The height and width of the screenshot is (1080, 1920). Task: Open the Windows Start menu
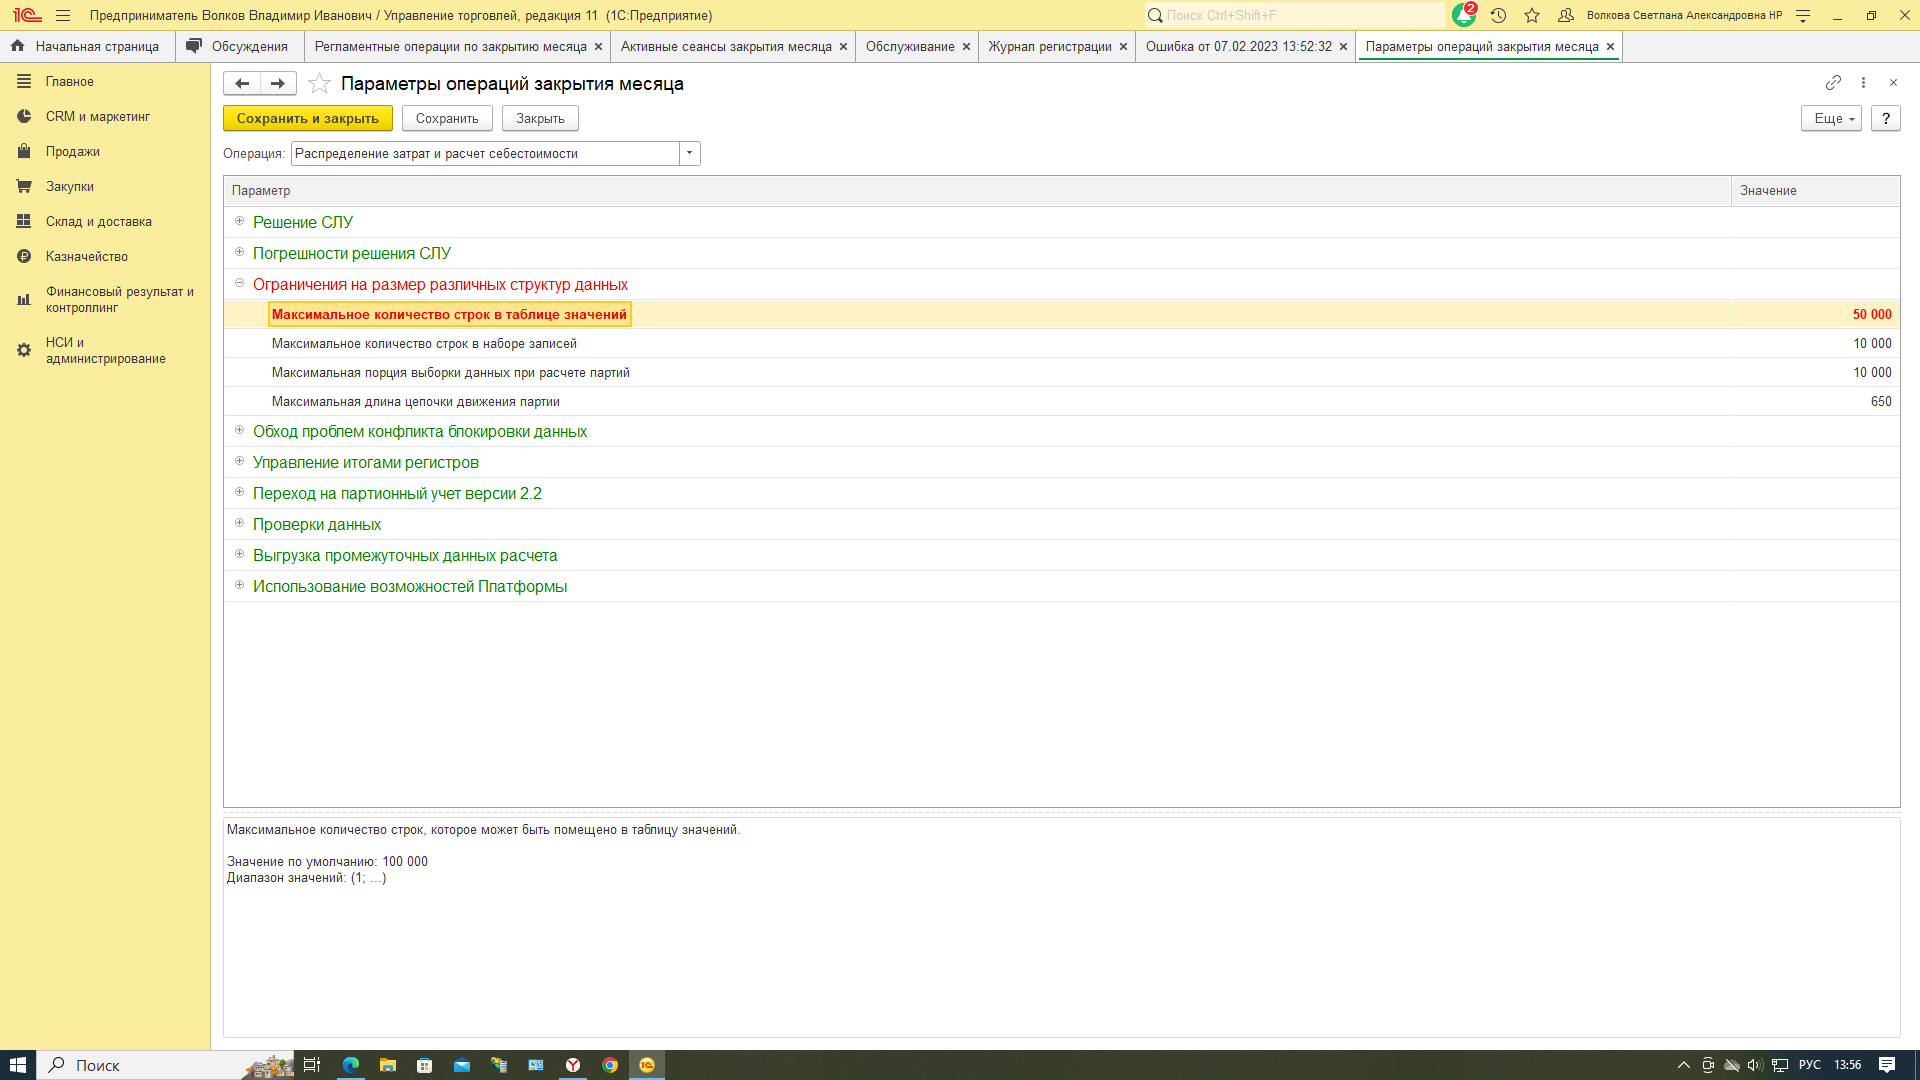tap(17, 1065)
